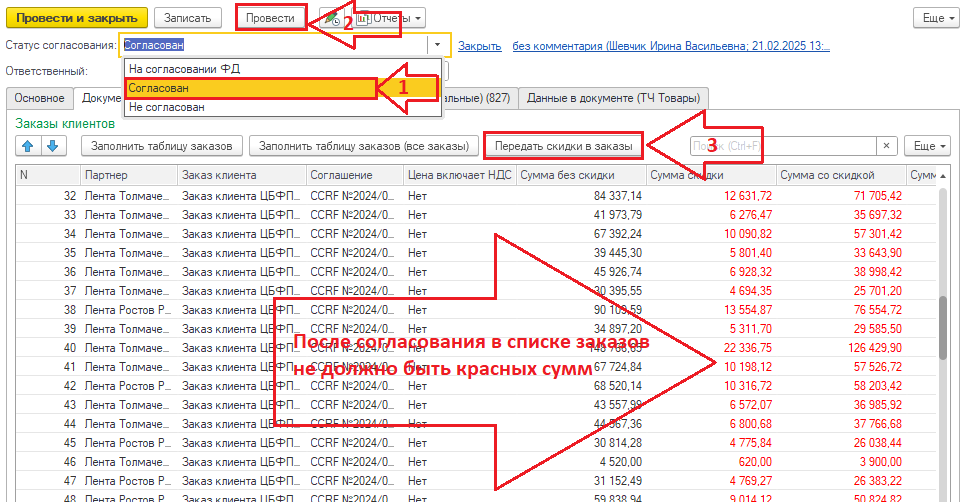Switch to the Основное tab
966x502 pixels.
point(40,98)
